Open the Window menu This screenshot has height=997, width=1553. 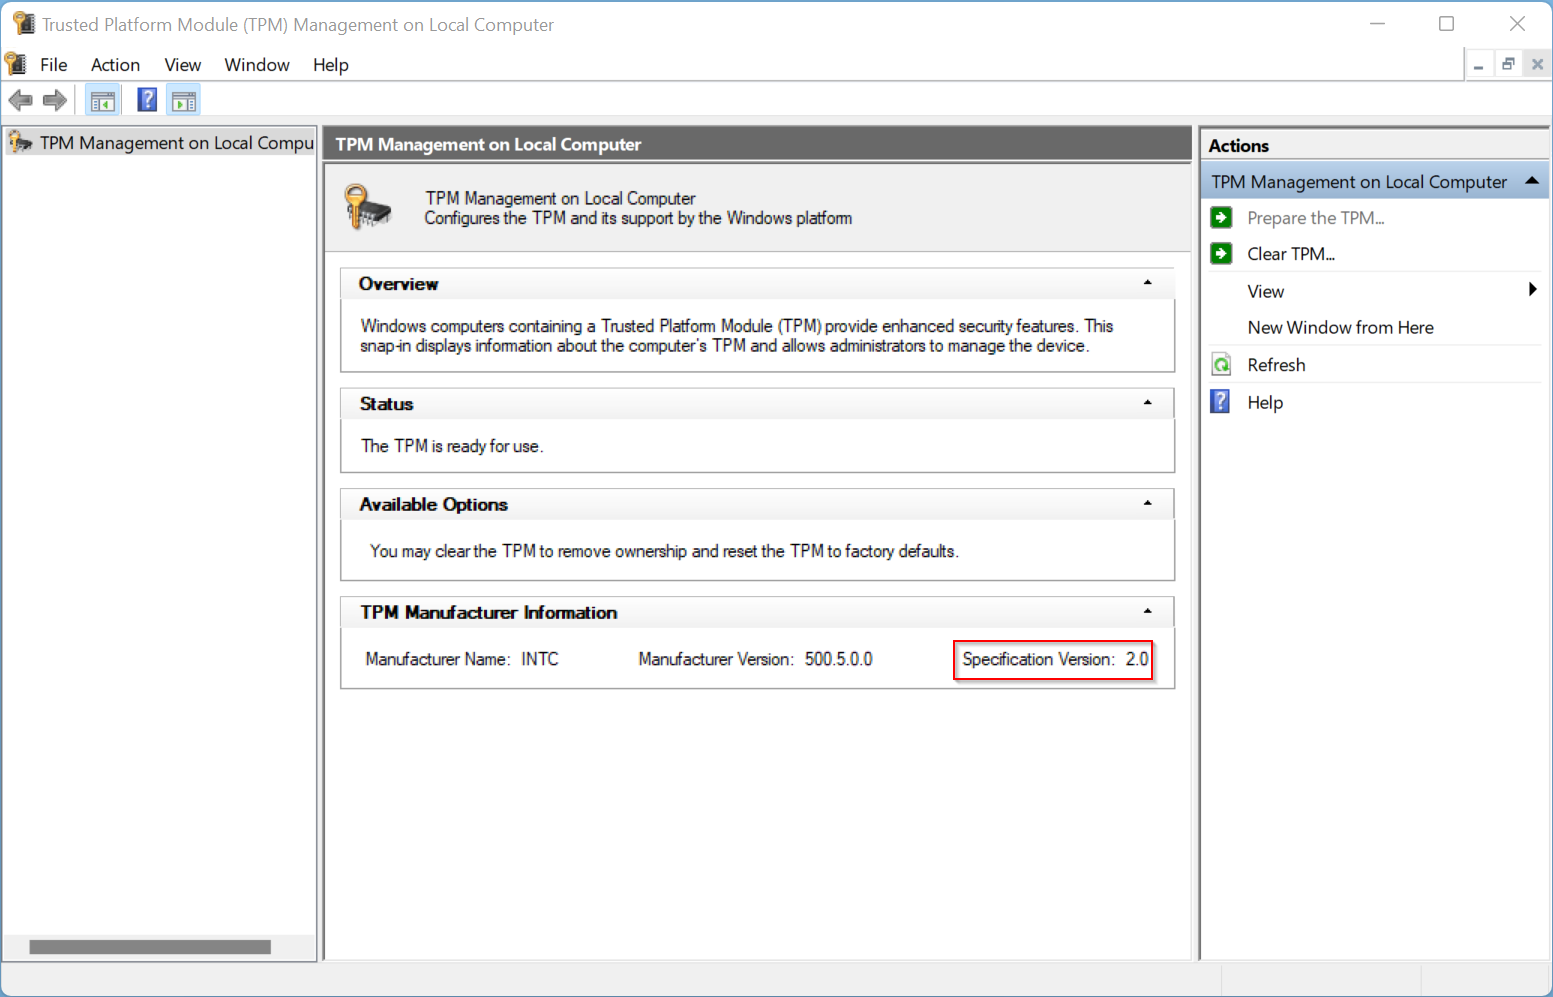(x=257, y=65)
